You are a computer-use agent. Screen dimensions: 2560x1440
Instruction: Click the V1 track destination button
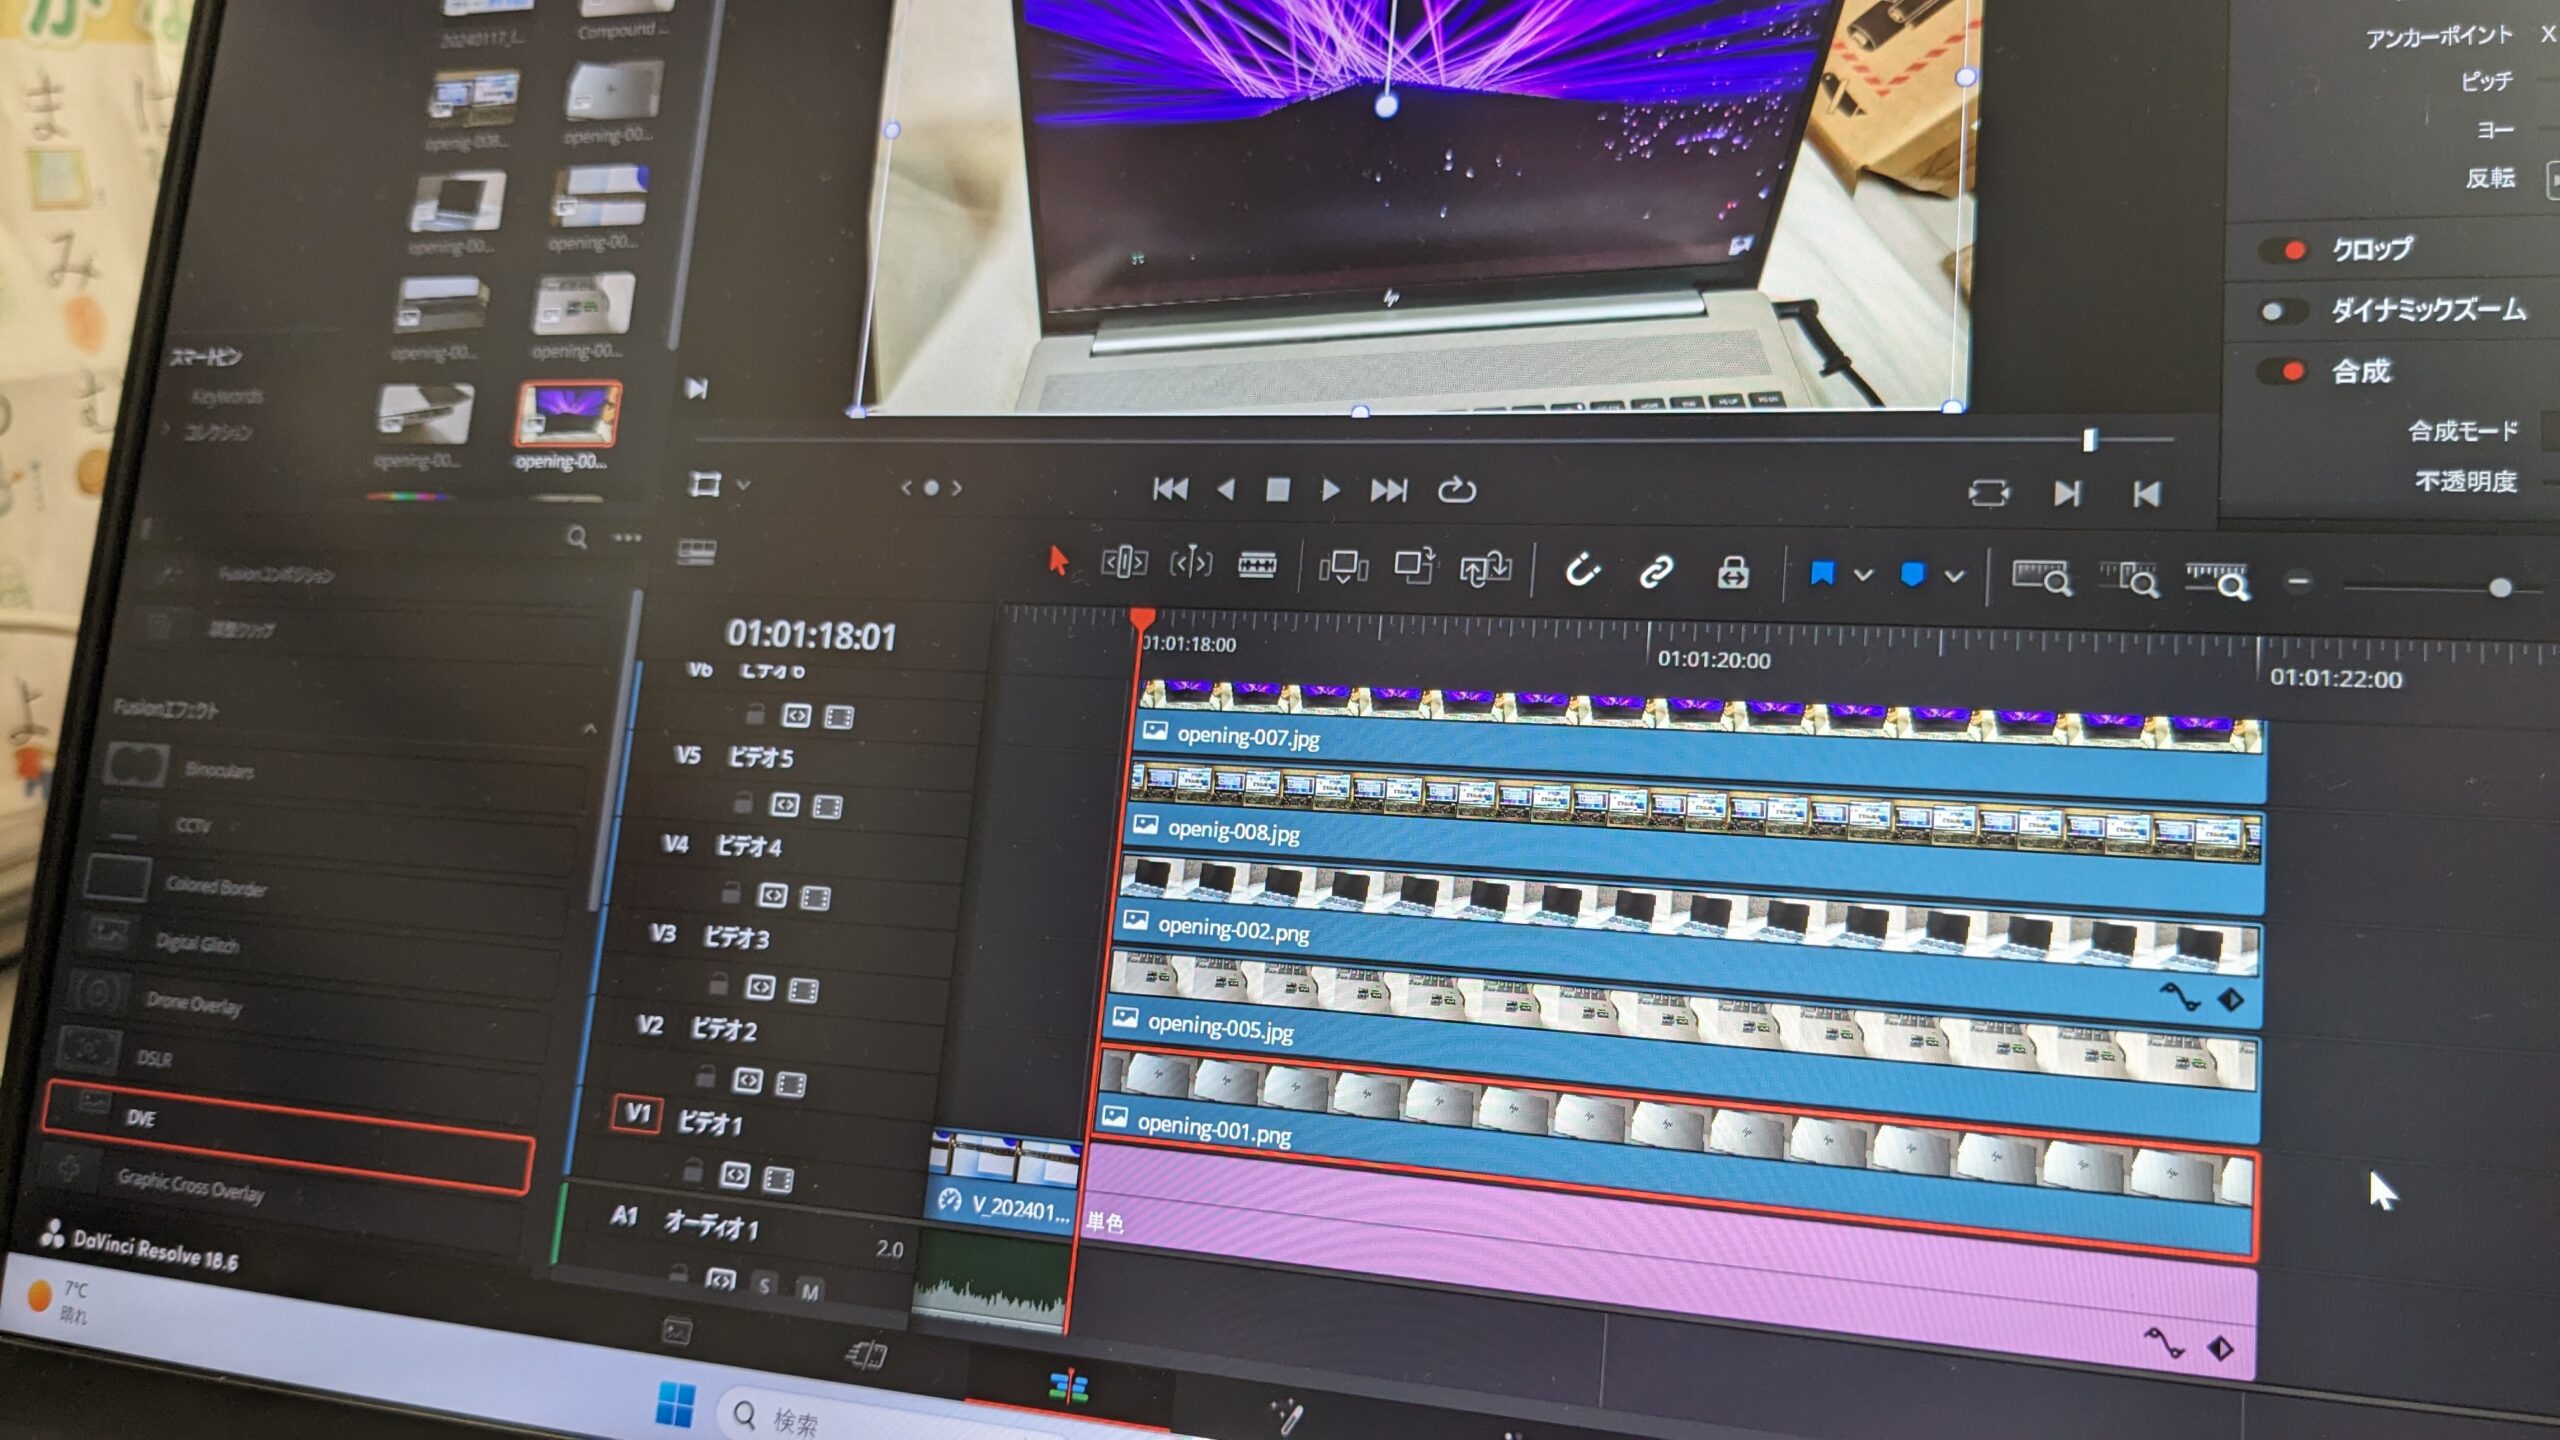[x=637, y=1113]
